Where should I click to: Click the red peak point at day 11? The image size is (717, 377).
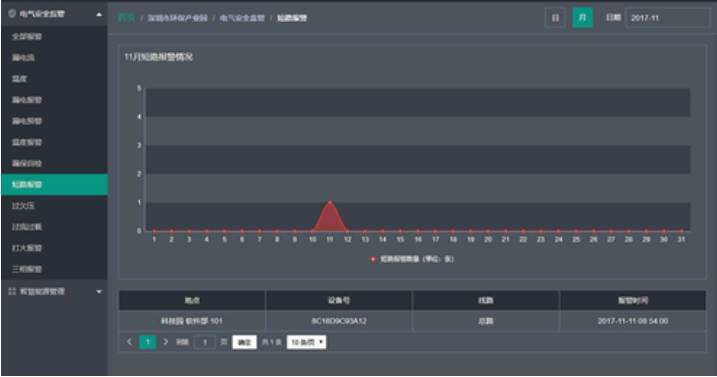330,202
